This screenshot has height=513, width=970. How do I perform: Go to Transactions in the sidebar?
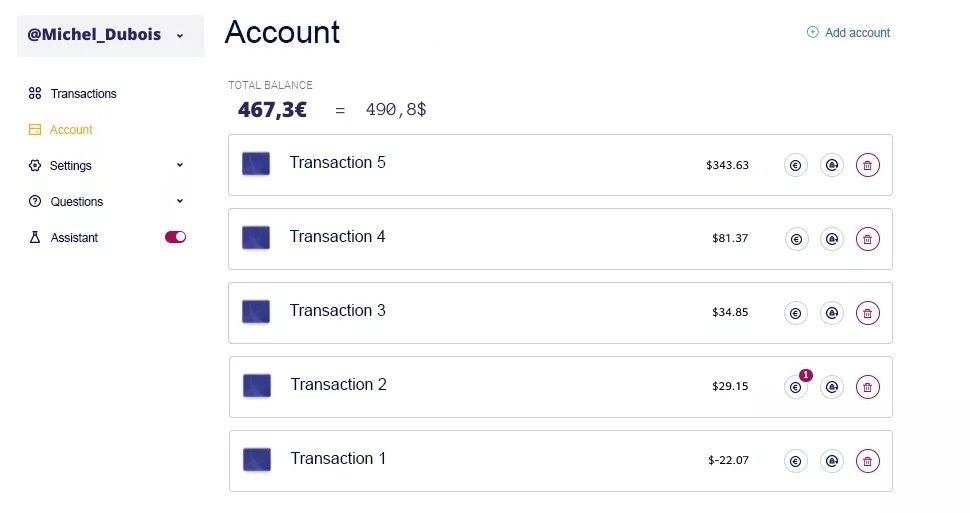coord(83,94)
